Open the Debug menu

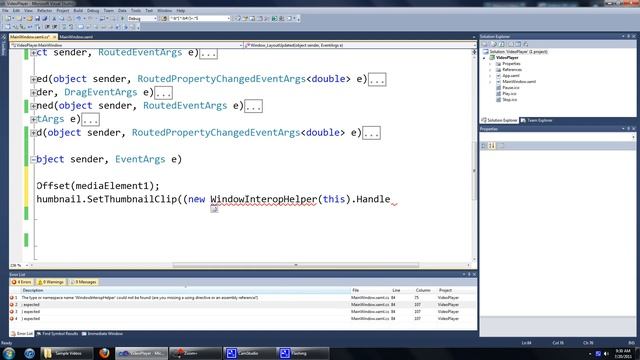(93, 11)
